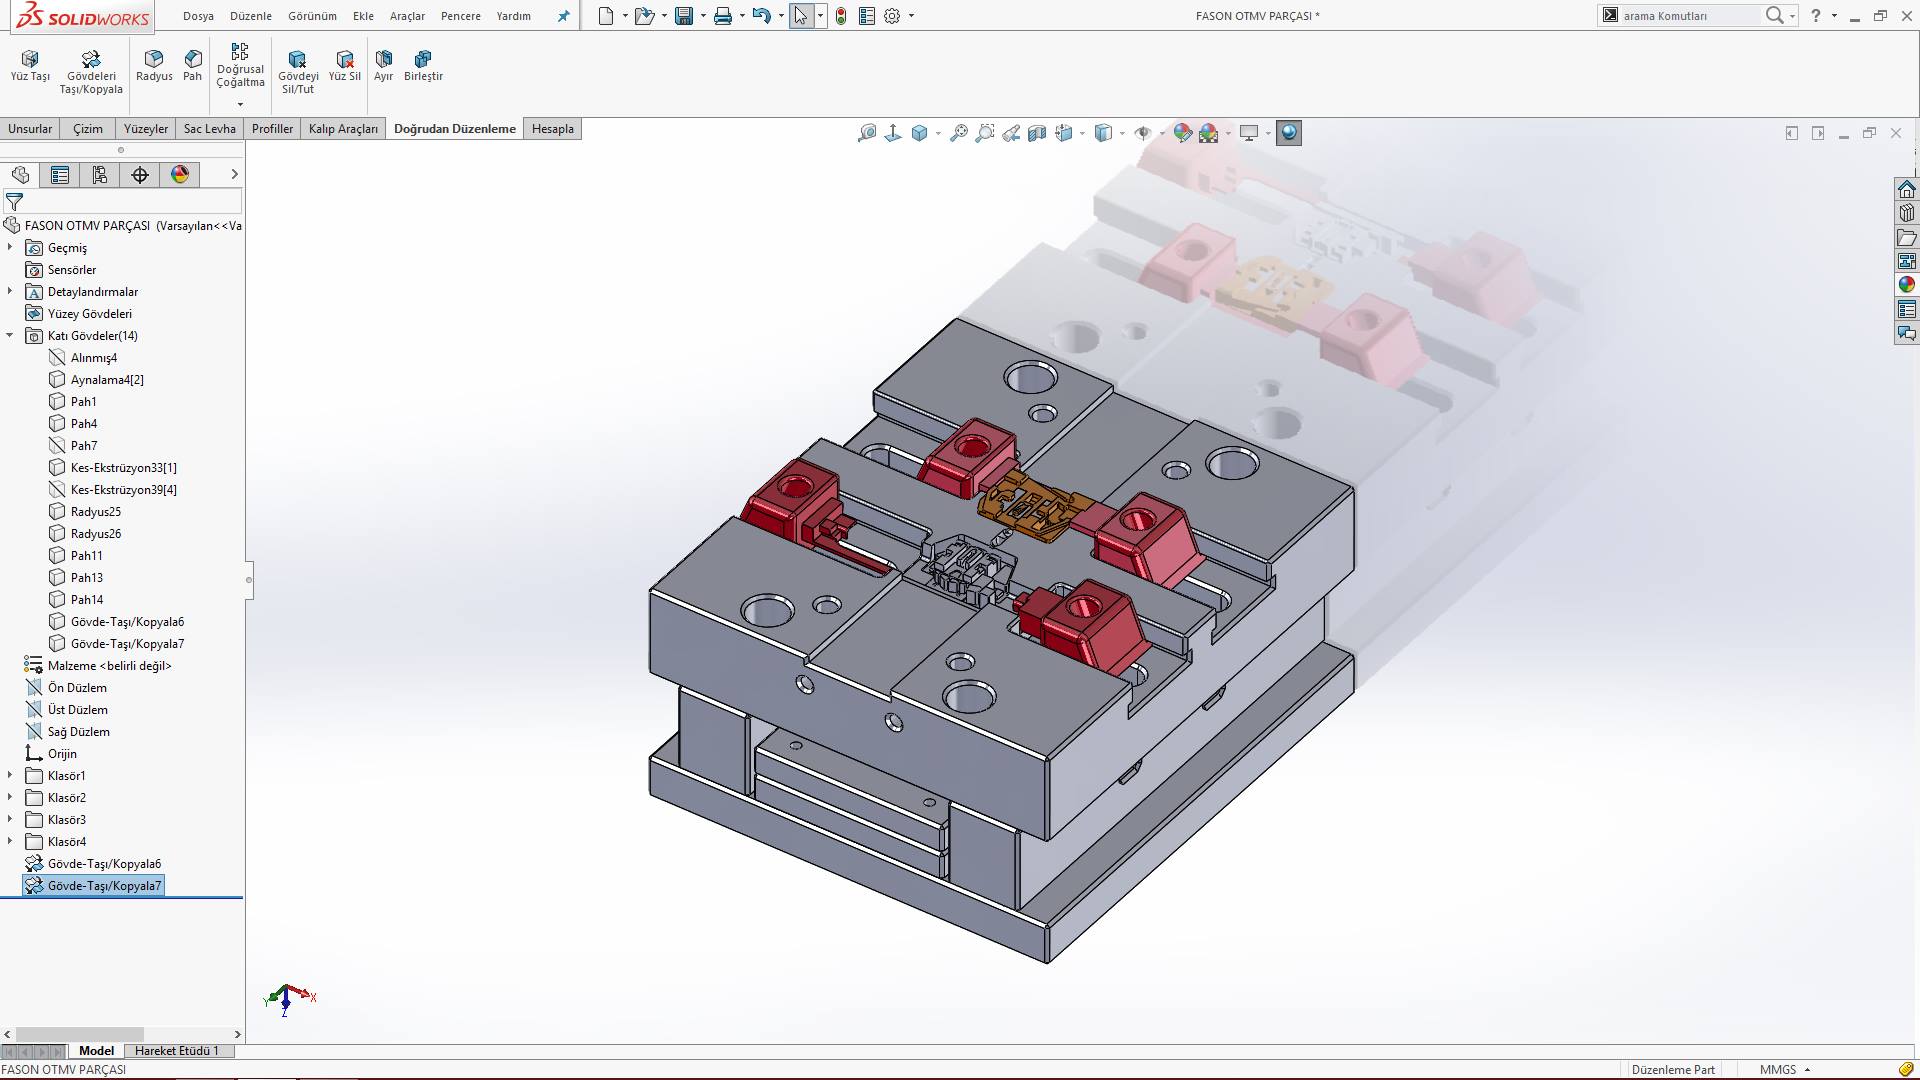Expand the MMGS units dropdown
Image resolution: width=1920 pixels, height=1080 pixels.
1807,1070
